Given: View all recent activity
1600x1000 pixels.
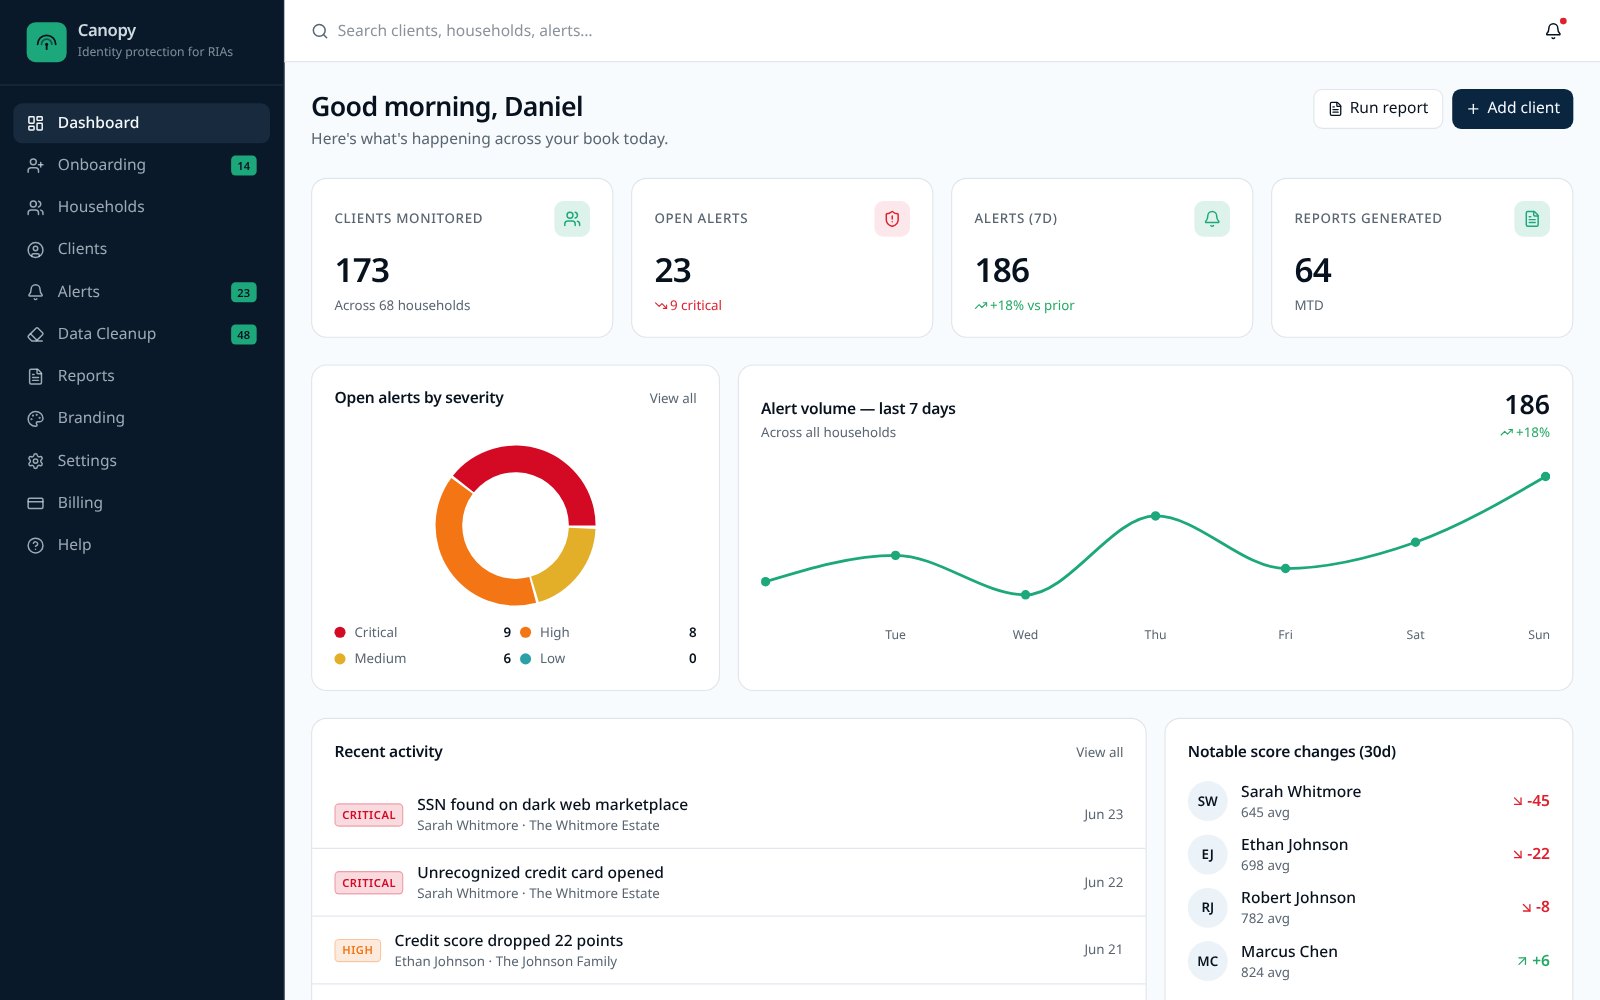Looking at the screenshot, I should pyautogui.click(x=1099, y=752).
